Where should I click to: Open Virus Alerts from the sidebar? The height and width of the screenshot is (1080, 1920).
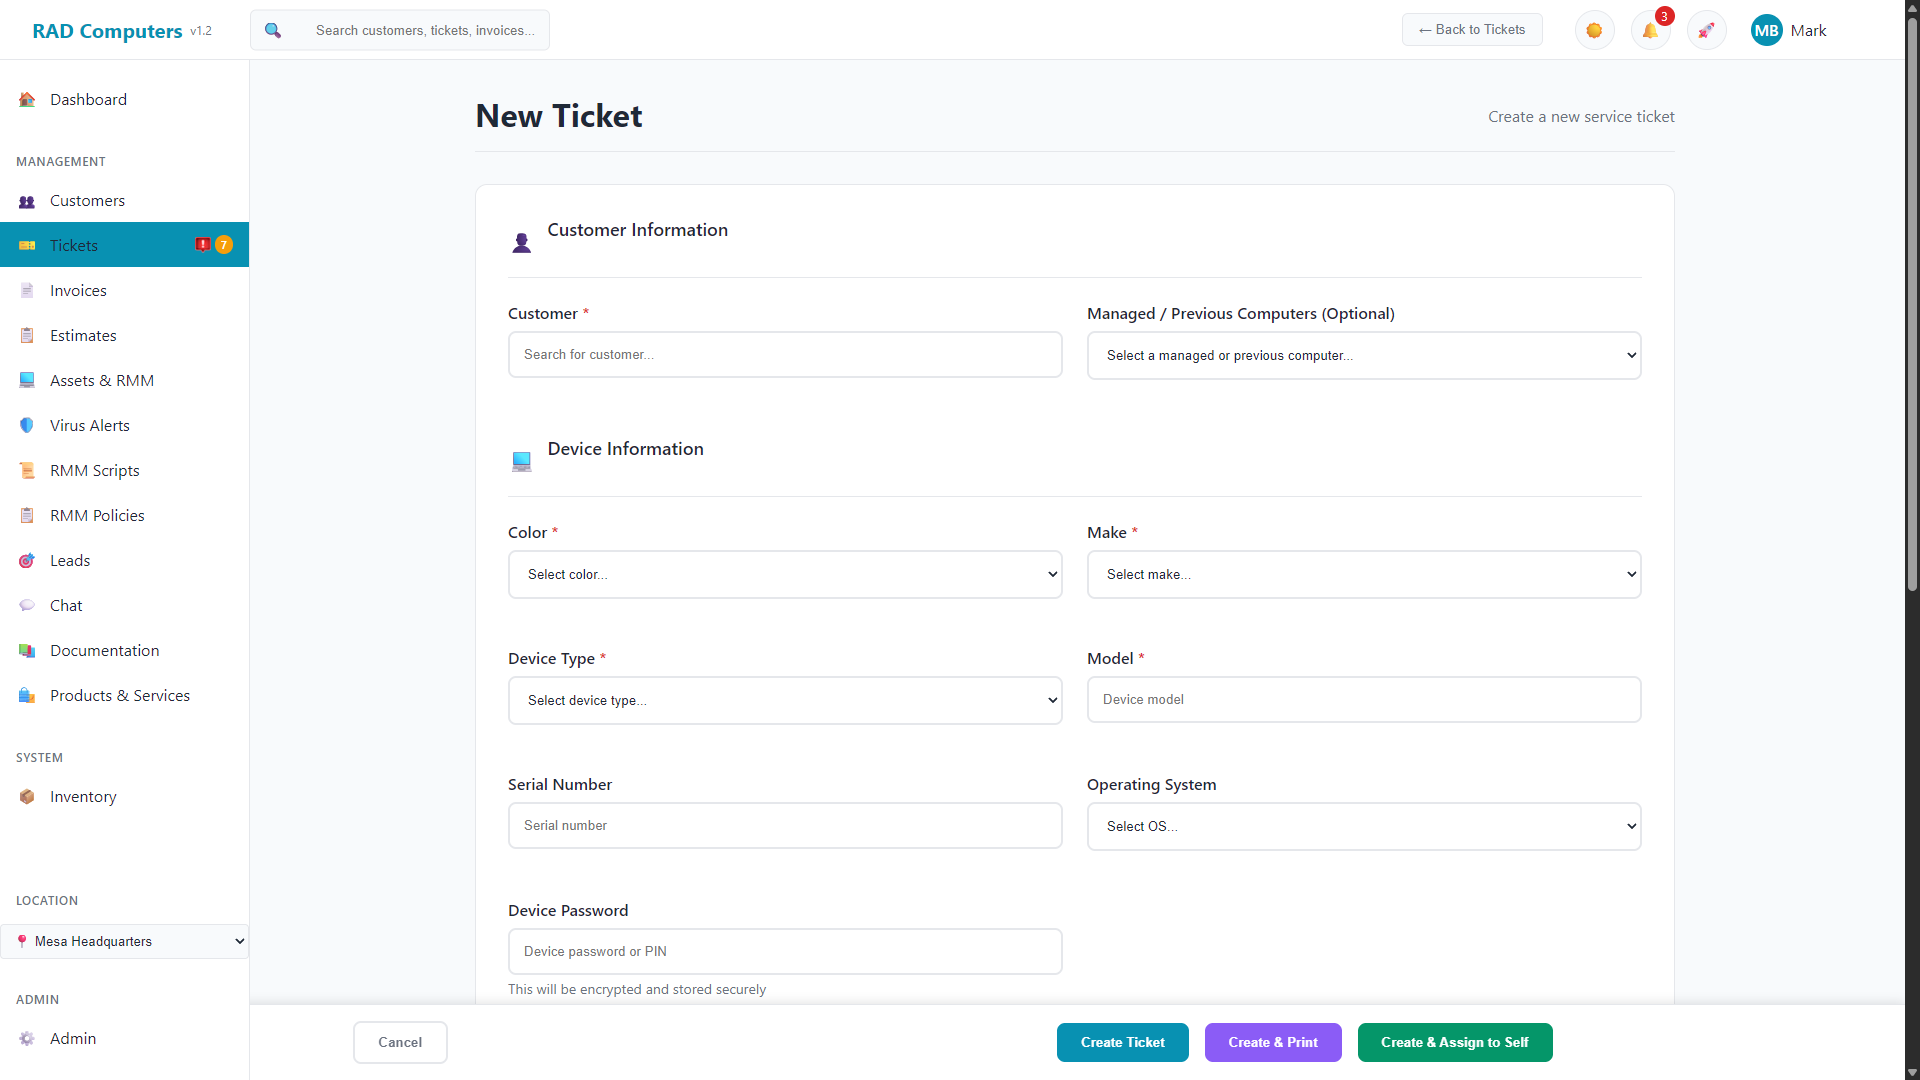[x=90, y=425]
